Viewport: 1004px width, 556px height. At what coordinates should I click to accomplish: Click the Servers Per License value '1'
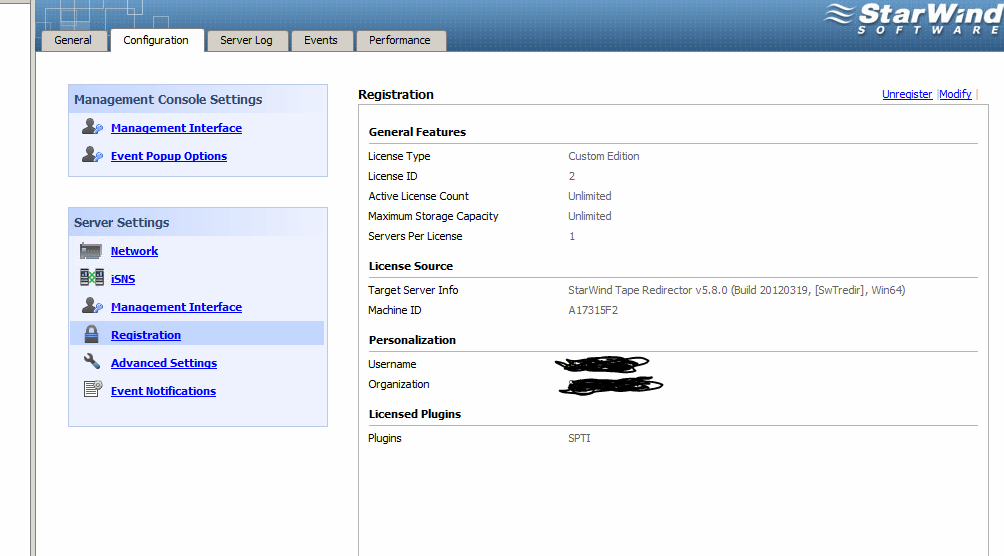572,236
